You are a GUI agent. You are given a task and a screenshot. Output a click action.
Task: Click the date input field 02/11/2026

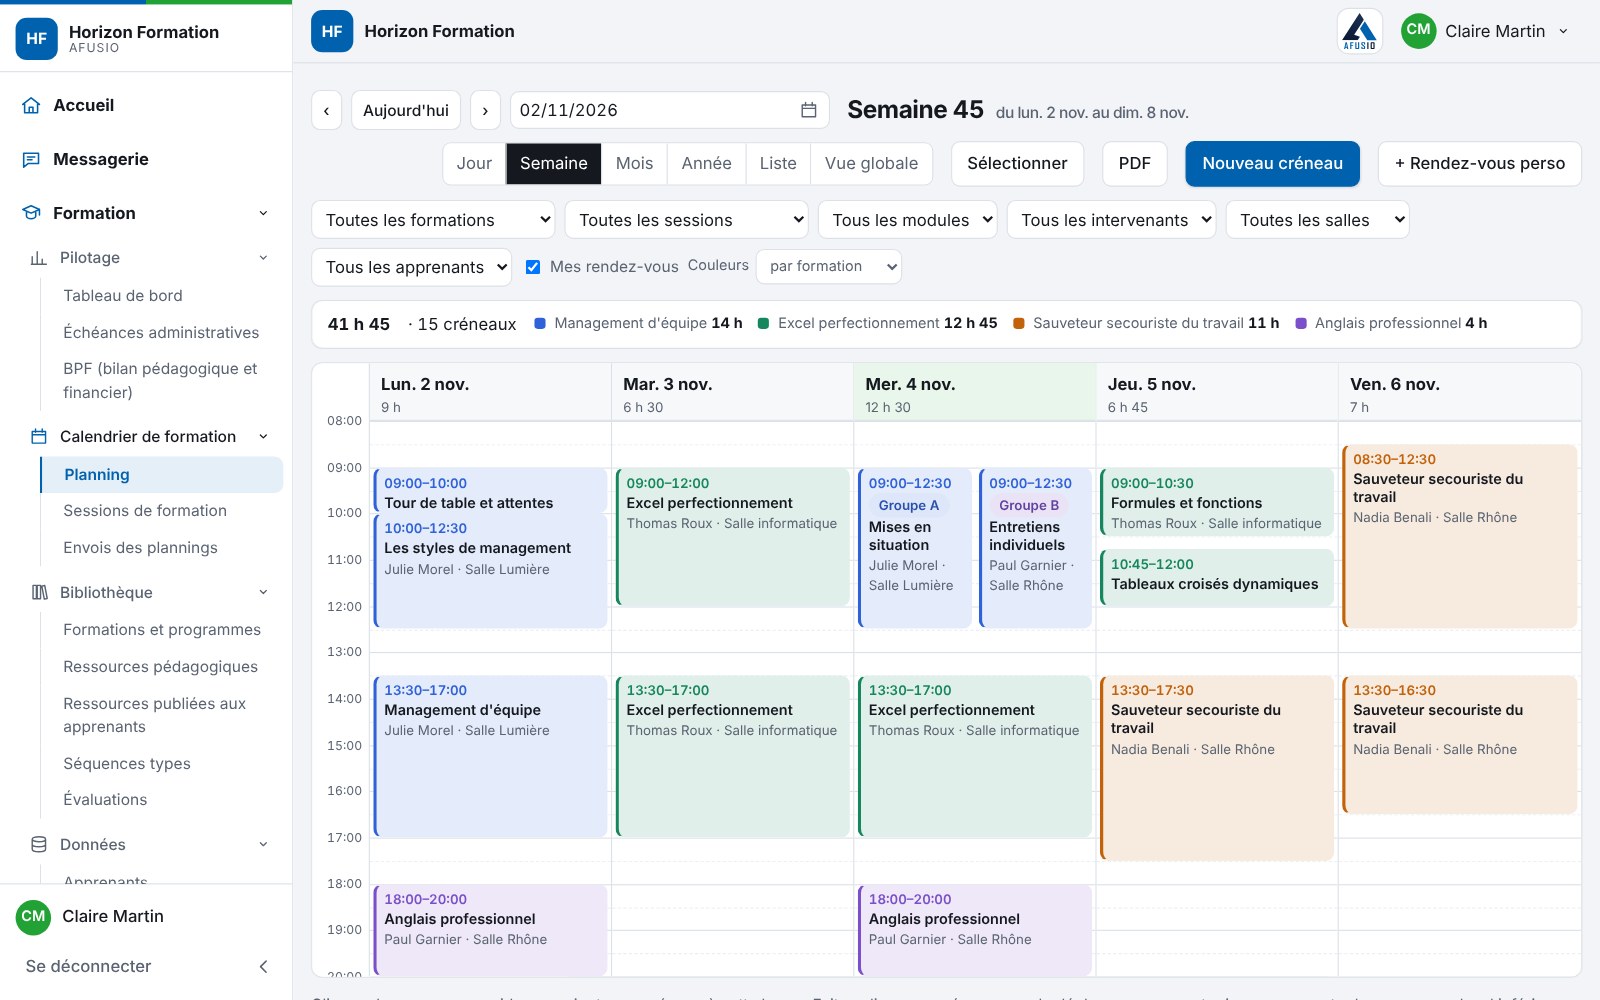point(670,110)
